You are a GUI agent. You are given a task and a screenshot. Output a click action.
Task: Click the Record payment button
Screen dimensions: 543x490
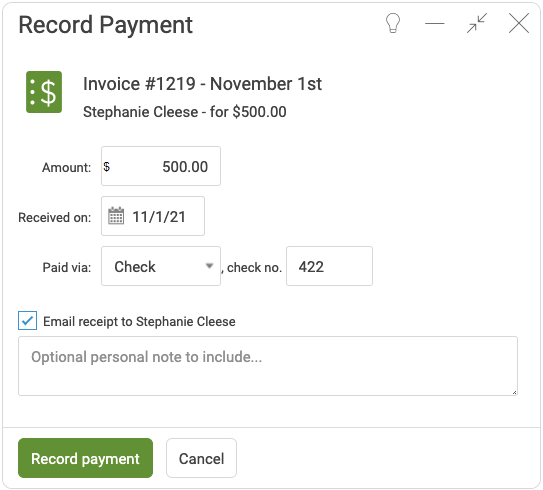pos(85,458)
